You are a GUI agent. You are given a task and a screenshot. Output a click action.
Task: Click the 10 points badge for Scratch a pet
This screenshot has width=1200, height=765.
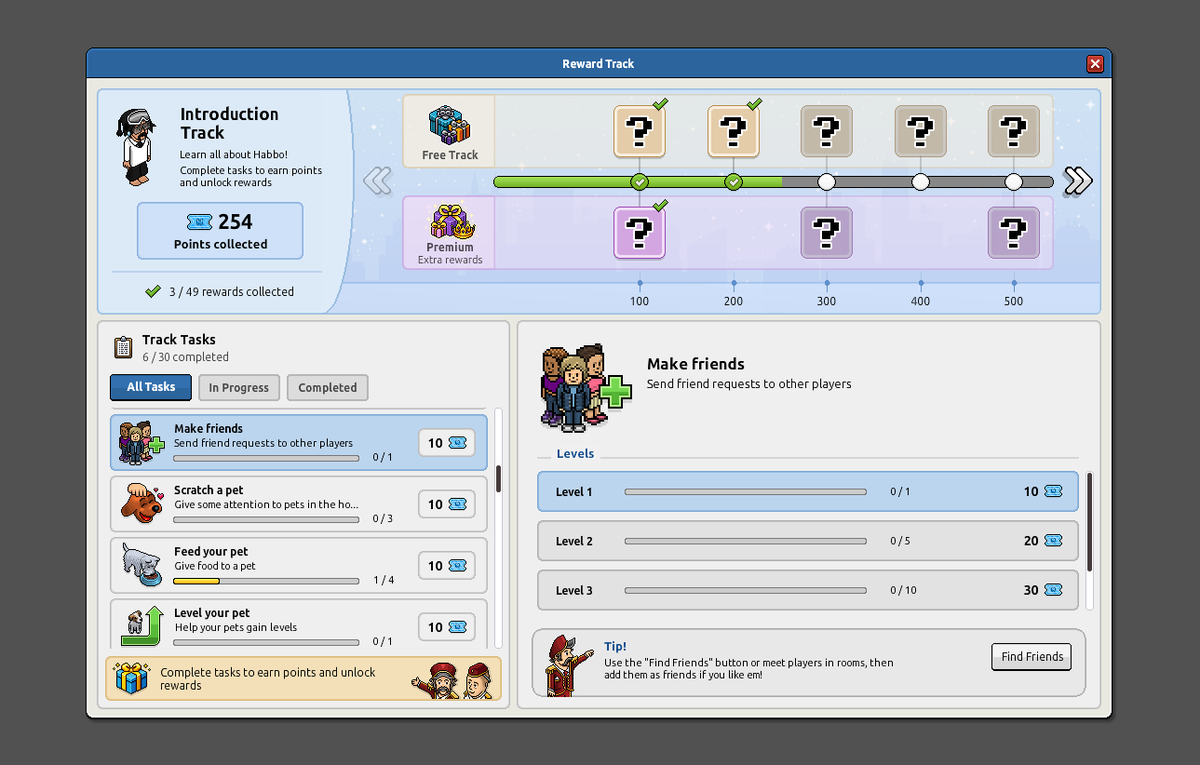[x=446, y=504]
